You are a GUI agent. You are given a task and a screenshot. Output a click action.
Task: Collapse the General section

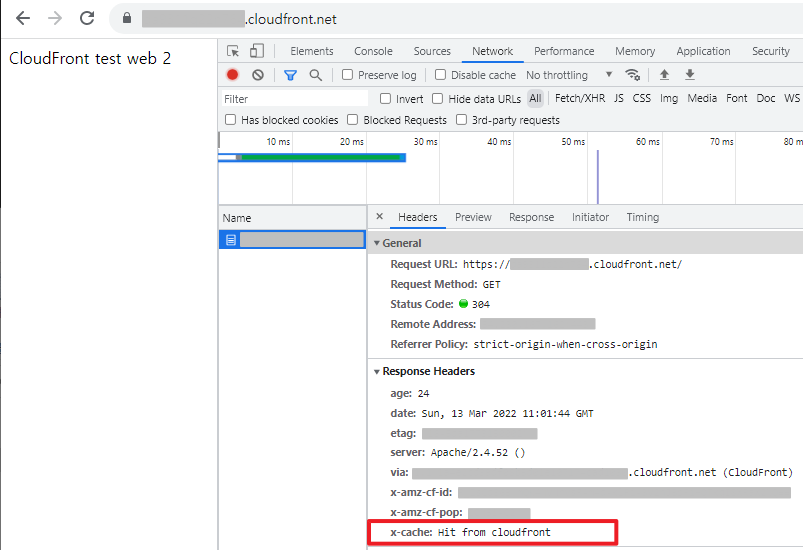coord(377,243)
